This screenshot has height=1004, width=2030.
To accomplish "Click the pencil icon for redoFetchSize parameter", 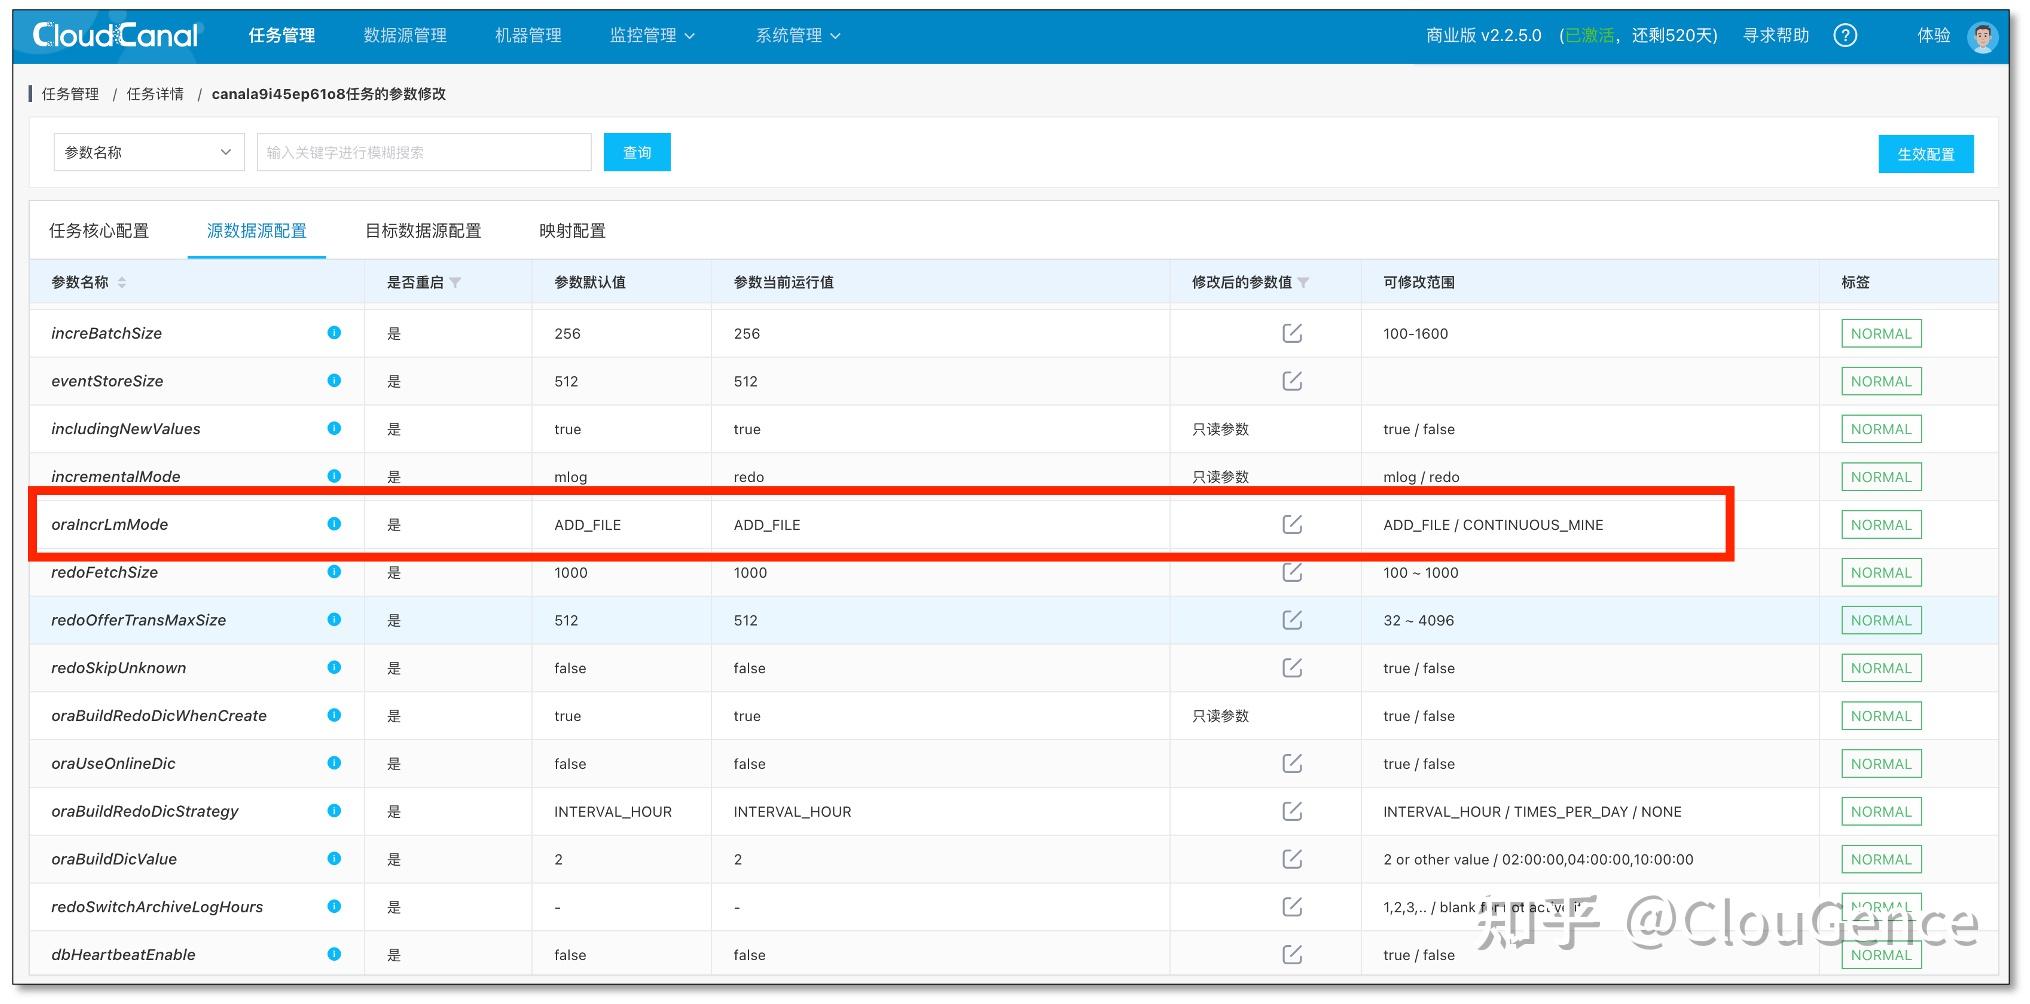I will coord(1292,571).
